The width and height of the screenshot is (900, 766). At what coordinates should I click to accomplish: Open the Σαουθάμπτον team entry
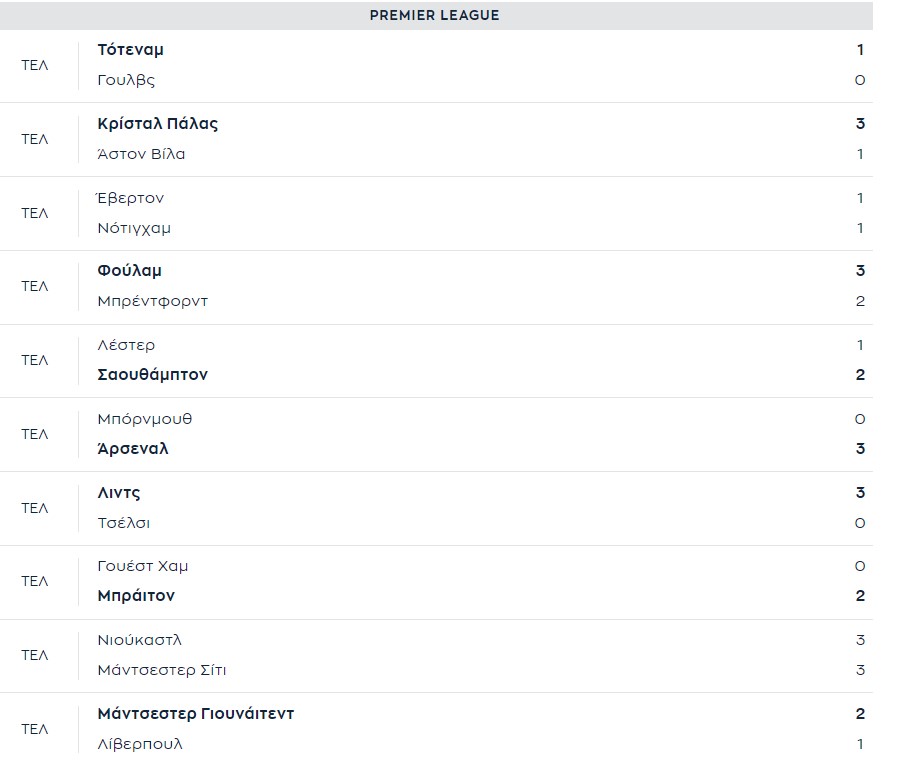(x=153, y=375)
